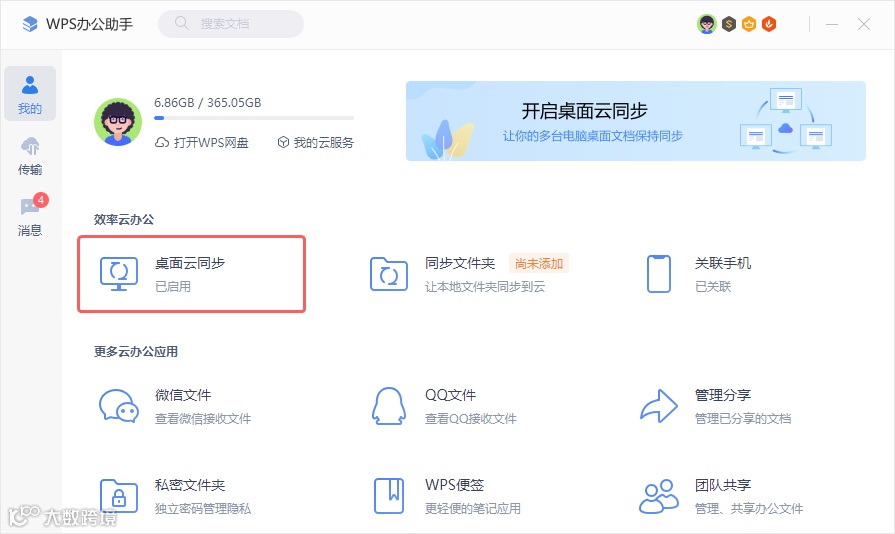The width and height of the screenshot is (895, 534).
Task: Open QQ文件 entry
Action: pos(445,406)
